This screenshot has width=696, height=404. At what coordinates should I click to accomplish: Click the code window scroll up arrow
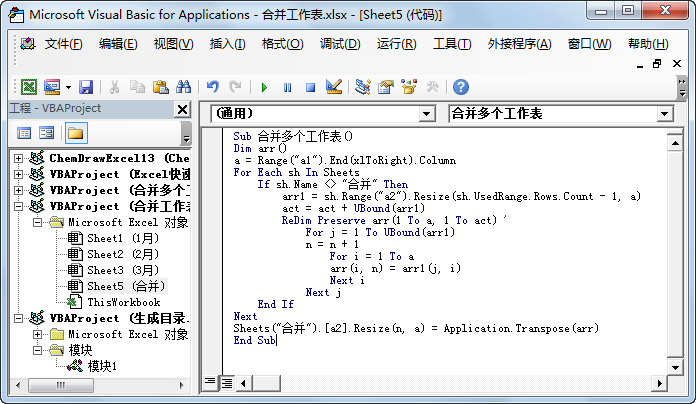(675, 143)
